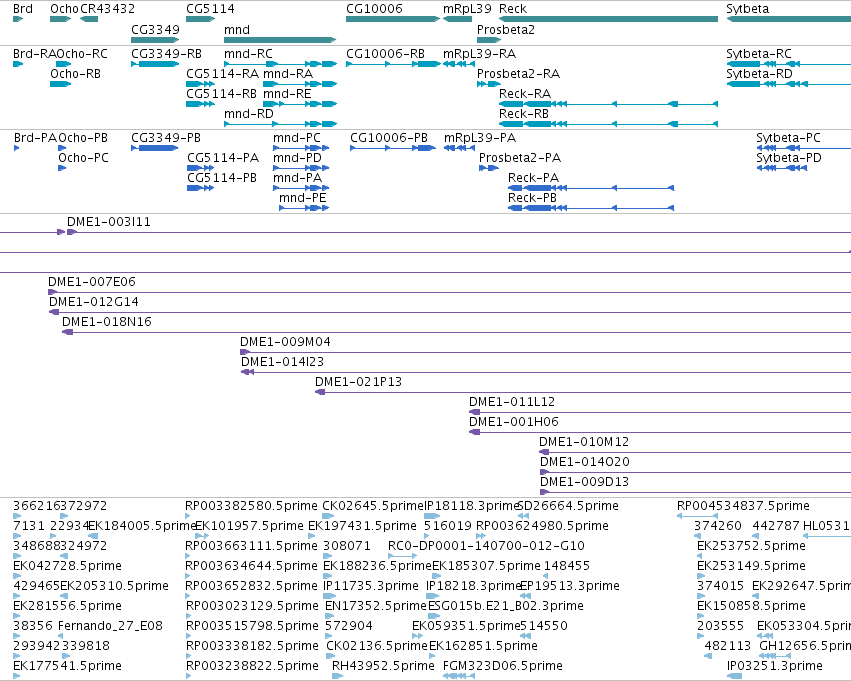Screen dimensions: 851x681
Task: Select the CK02645.5prime EST label
Action: point(373,506)
